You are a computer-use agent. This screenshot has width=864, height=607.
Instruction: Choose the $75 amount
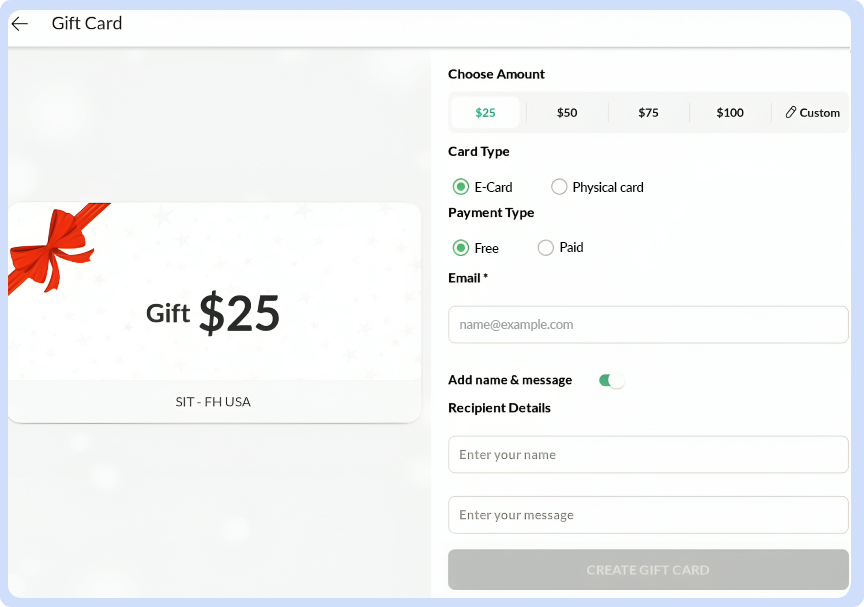point(648,113)
